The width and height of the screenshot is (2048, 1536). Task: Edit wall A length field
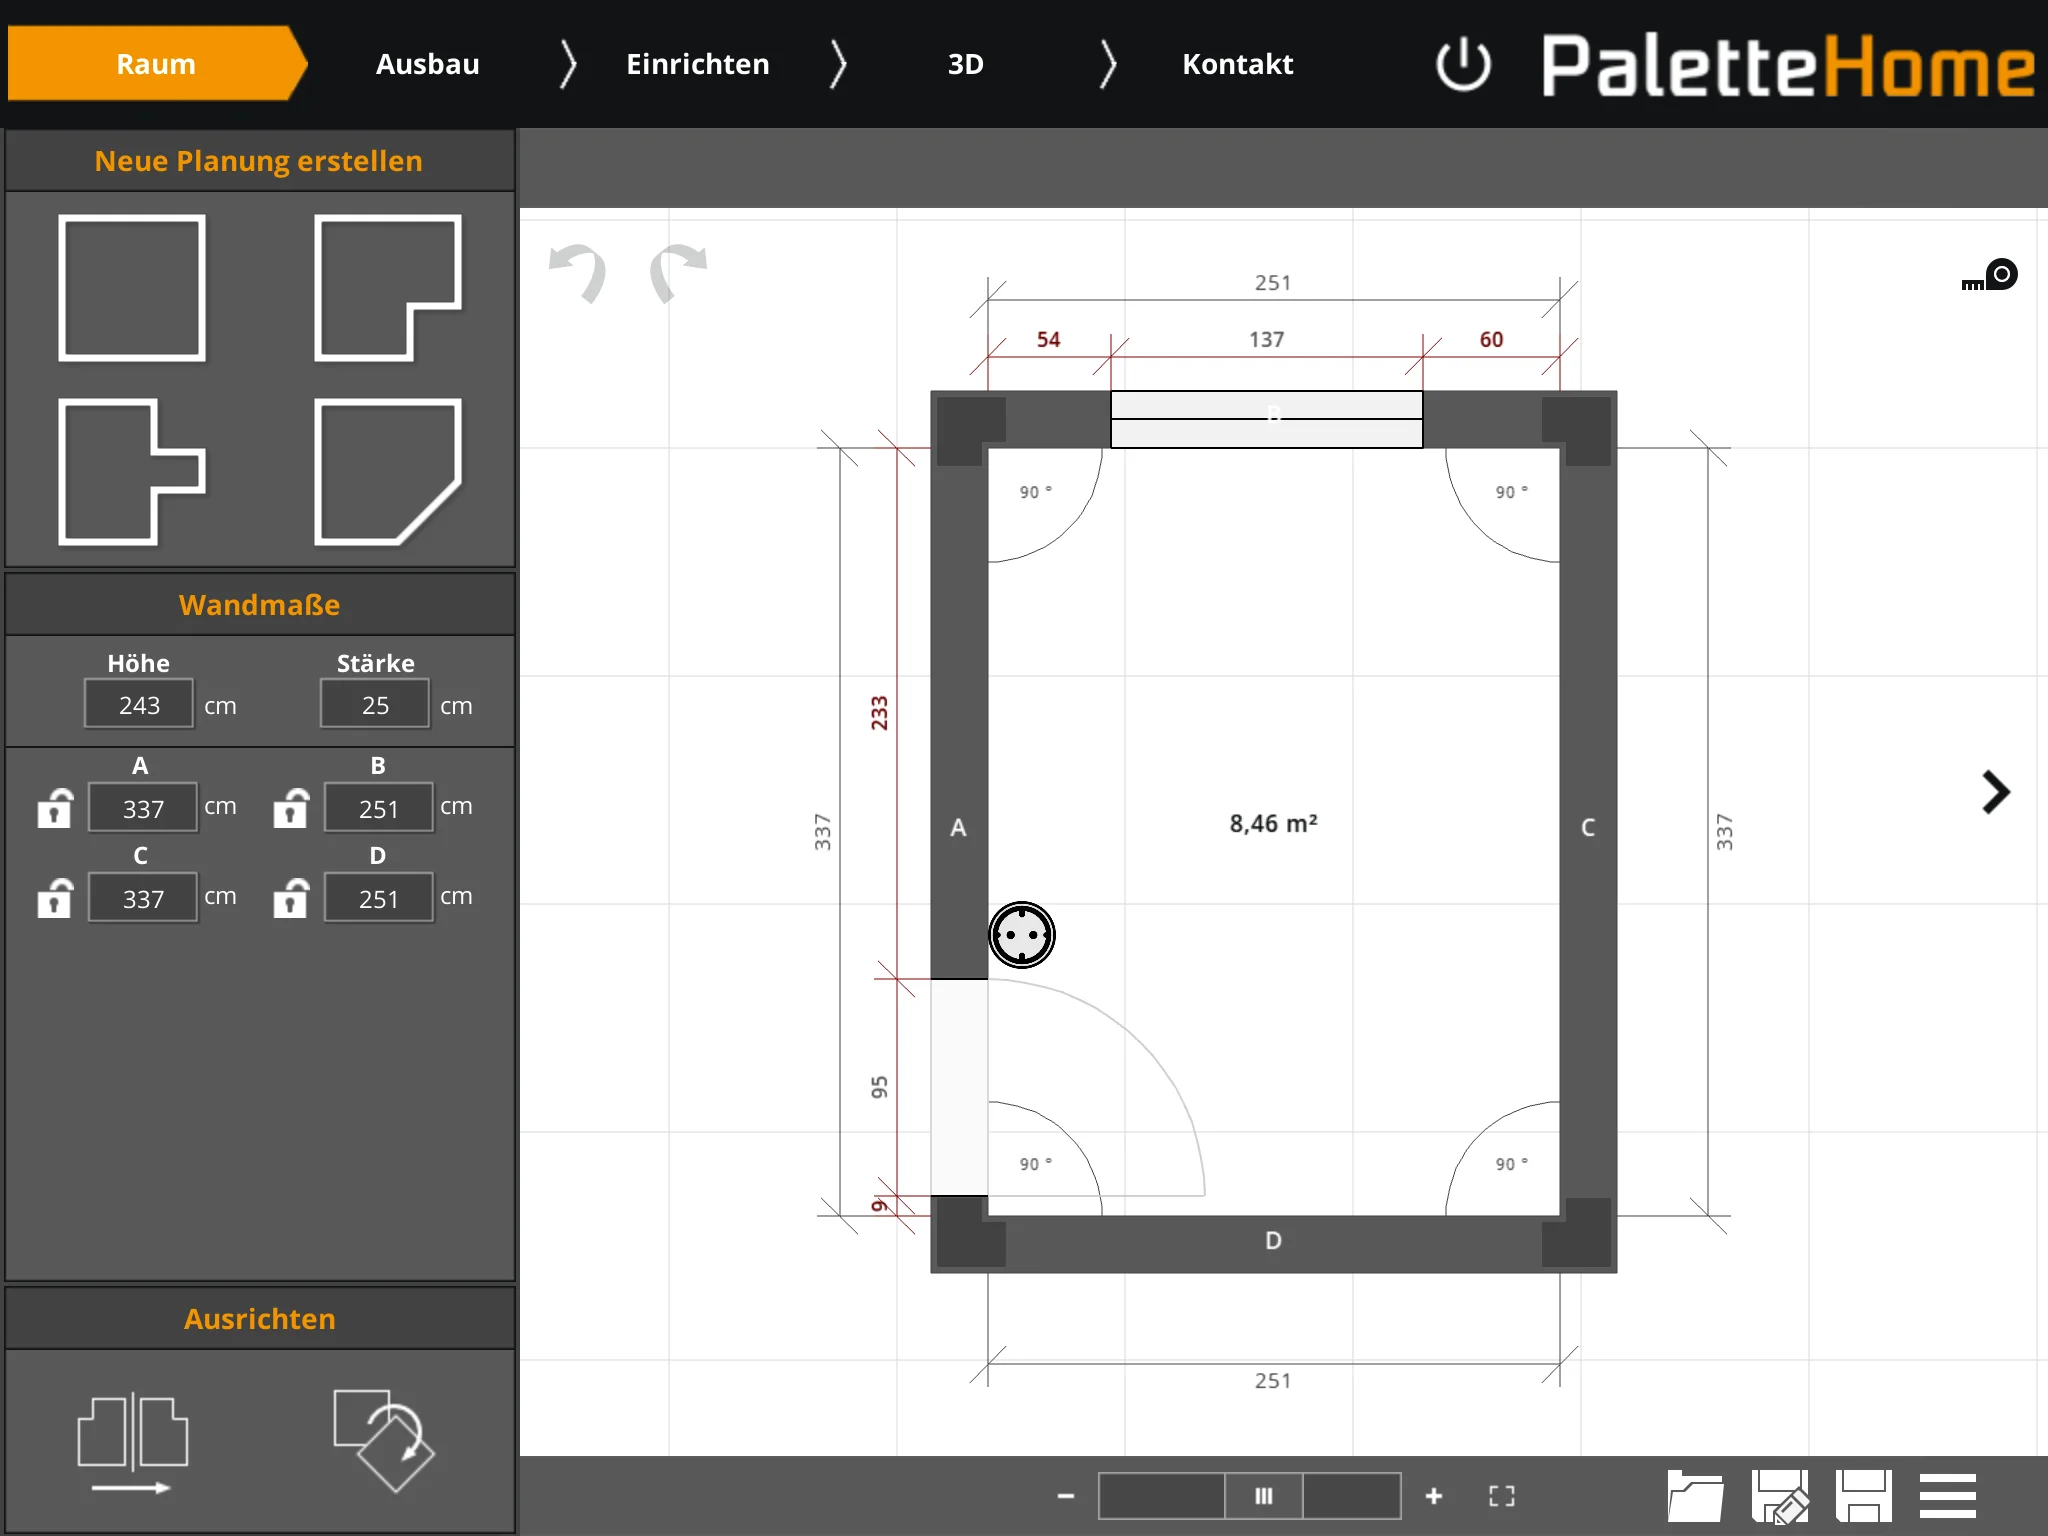(x=143, y=808)
